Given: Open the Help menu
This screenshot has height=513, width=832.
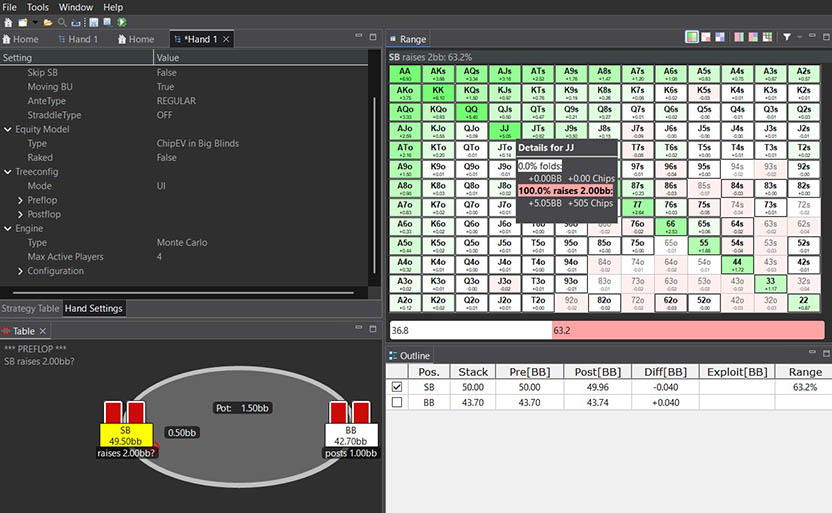Looking at the screenshot, I should pyautogui.click(x=113, y=7).
